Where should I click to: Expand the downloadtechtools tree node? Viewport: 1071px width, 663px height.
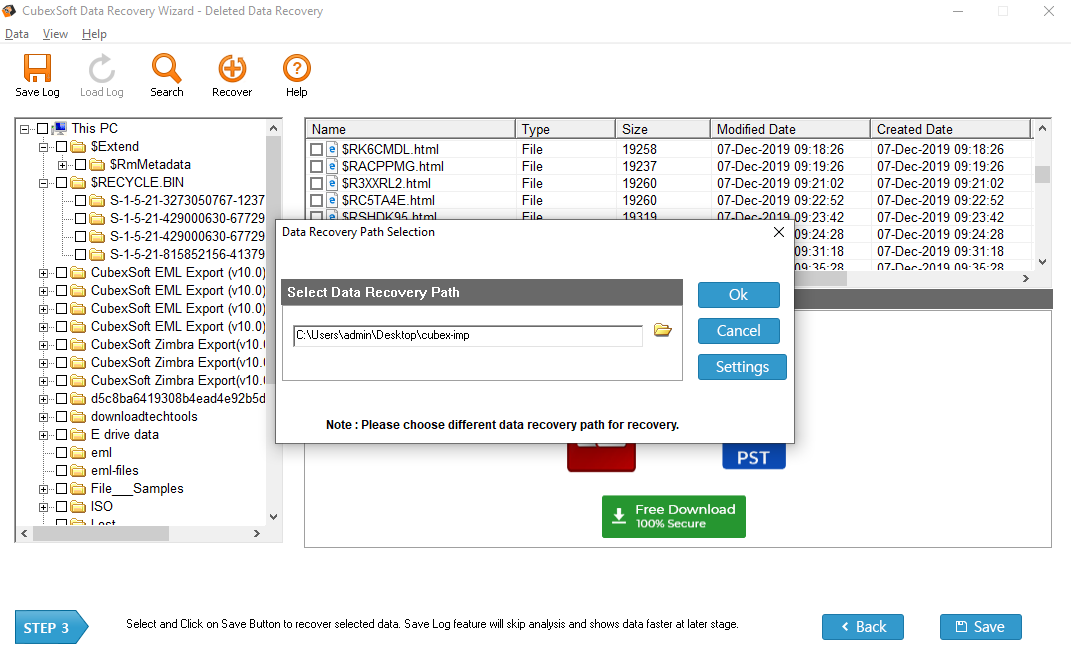coord(41,416)
